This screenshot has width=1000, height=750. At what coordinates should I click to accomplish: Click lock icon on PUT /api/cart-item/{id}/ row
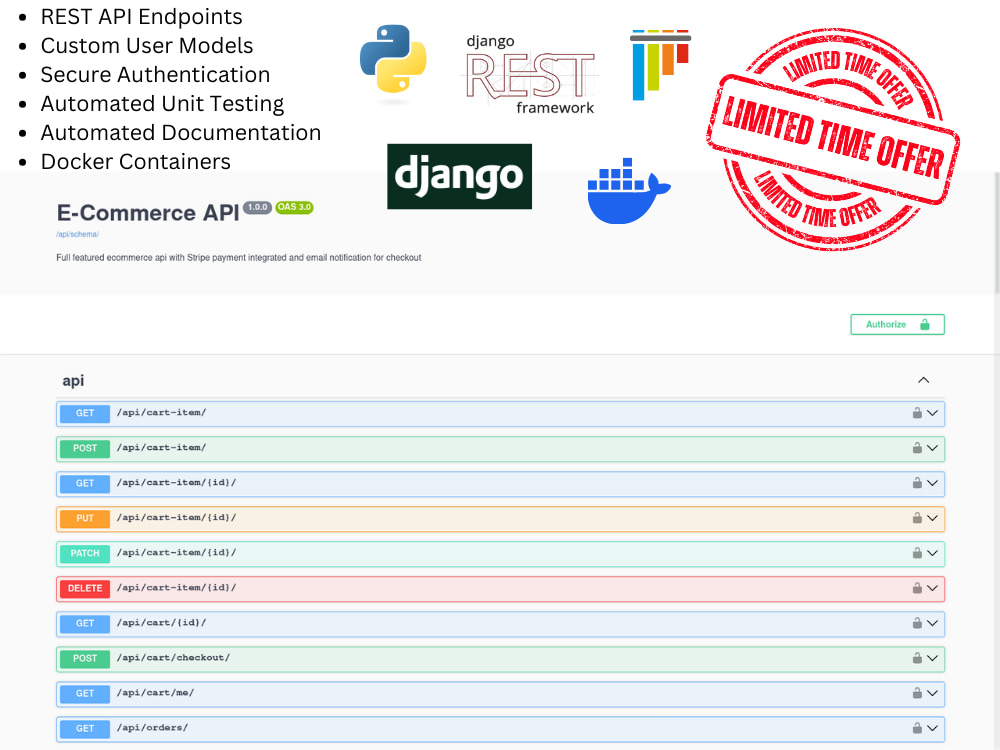tap(916, 518)
